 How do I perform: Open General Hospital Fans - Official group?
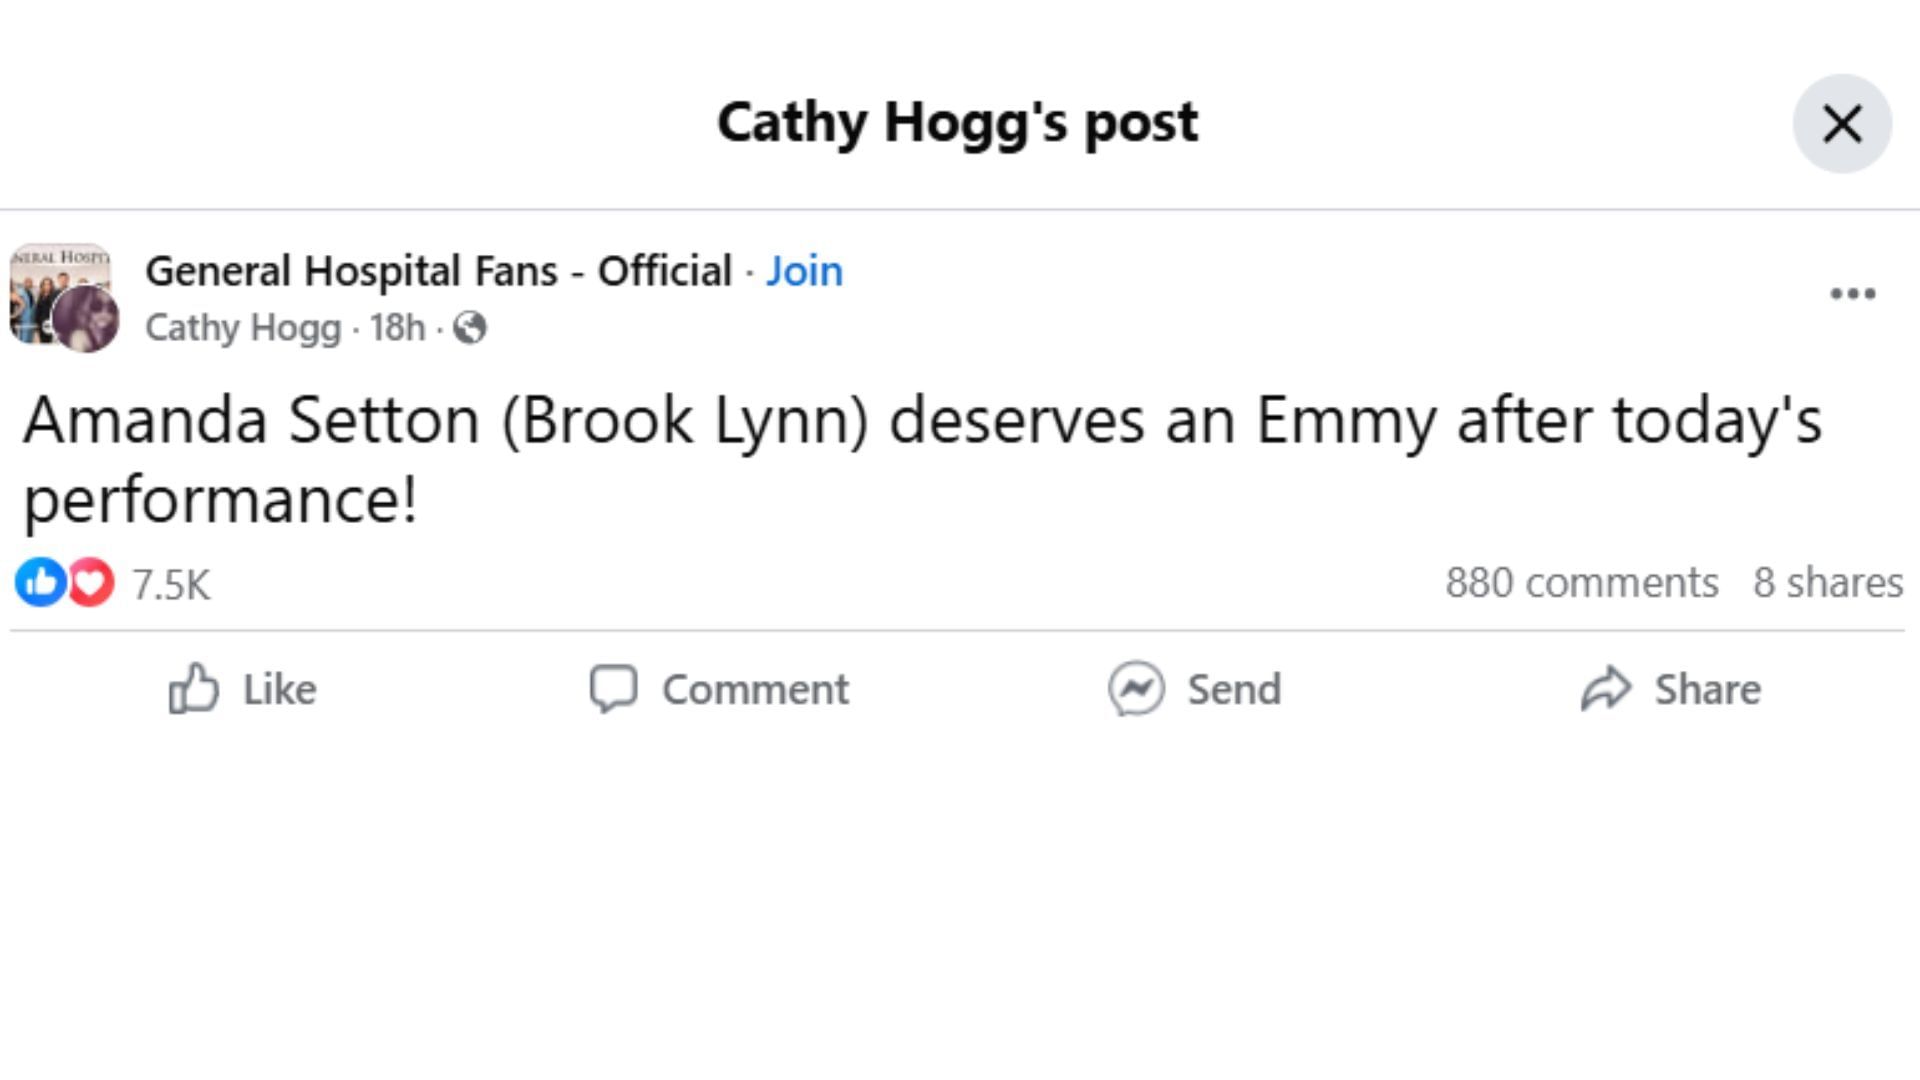pos(438,271)
